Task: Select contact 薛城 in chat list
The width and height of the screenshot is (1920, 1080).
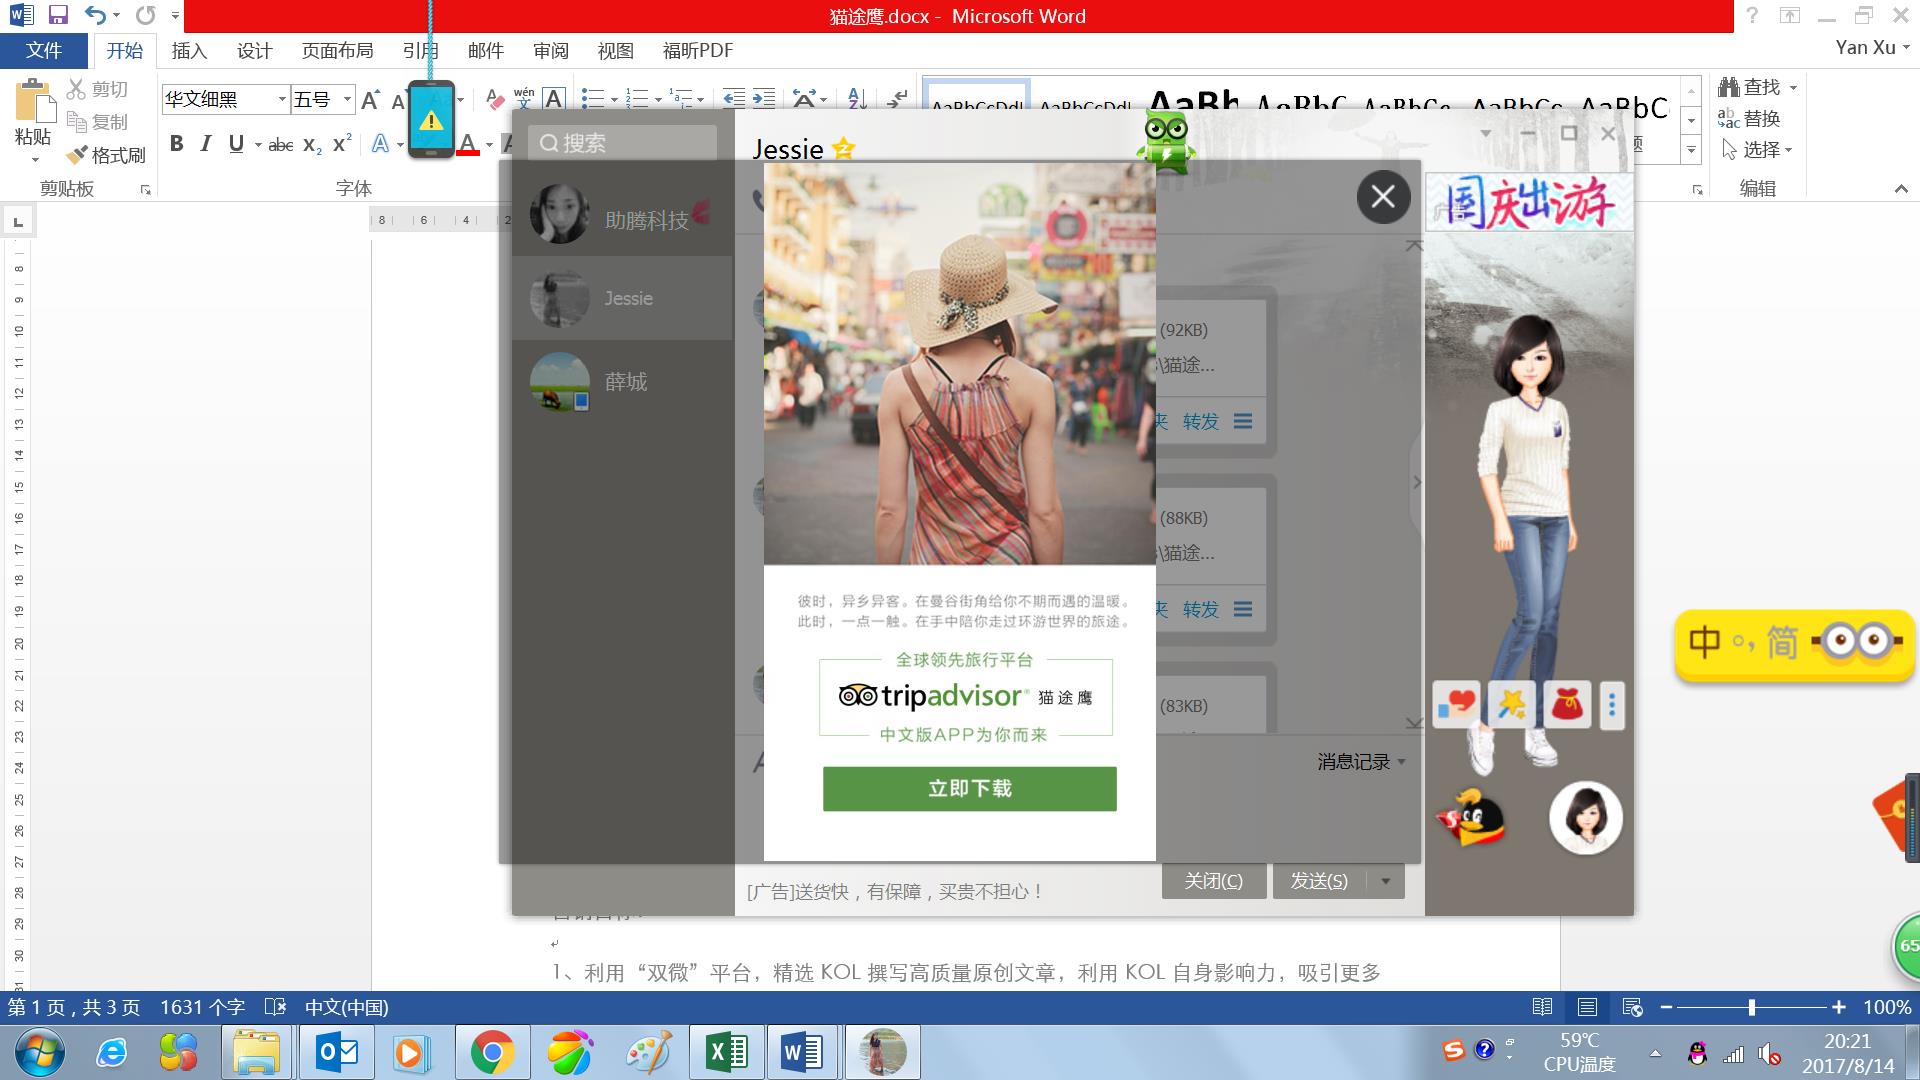Action: [x=622, y=381]
